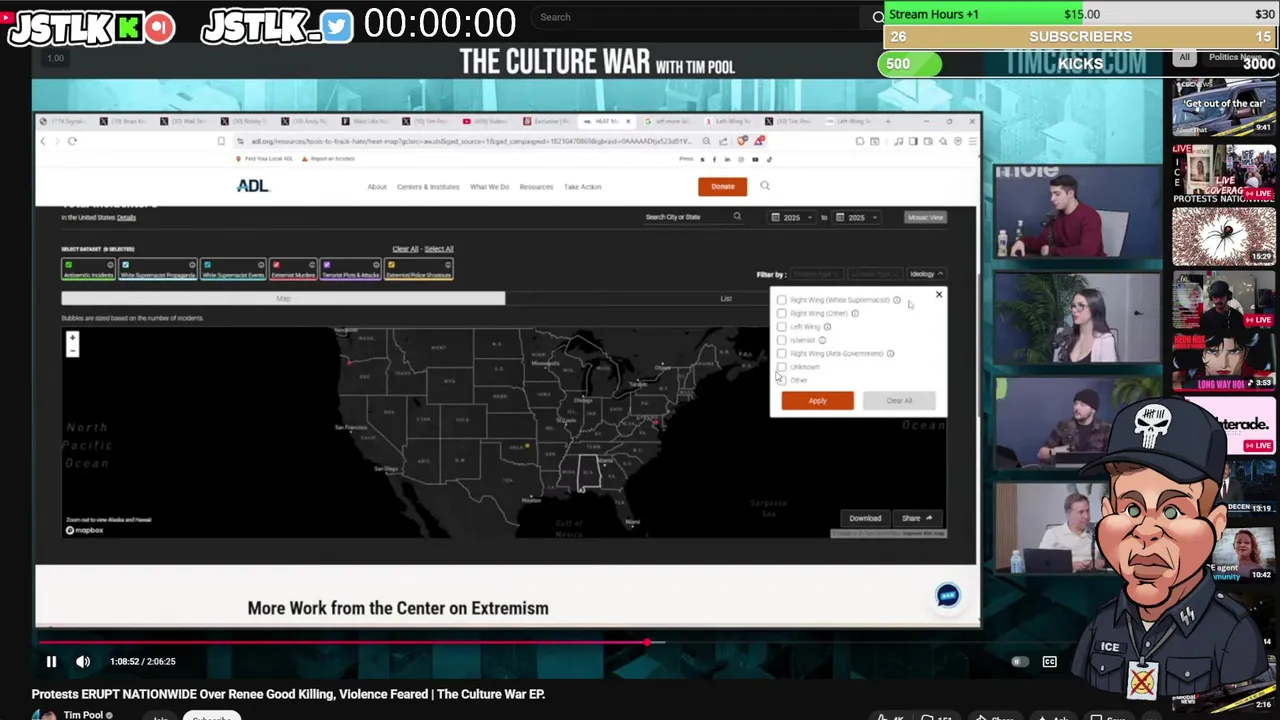The width and height of the screenshot is (1280, 720).
Task: Toggle the White Supremacist Propaganda dataset
Action: tap(157, 270)
